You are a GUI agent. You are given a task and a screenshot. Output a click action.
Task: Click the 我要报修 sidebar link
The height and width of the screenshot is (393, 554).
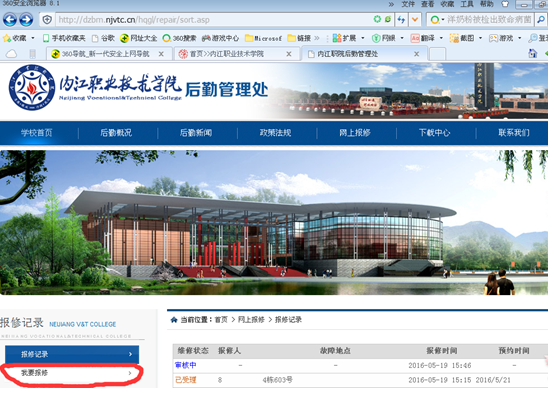tap(72, 373)
